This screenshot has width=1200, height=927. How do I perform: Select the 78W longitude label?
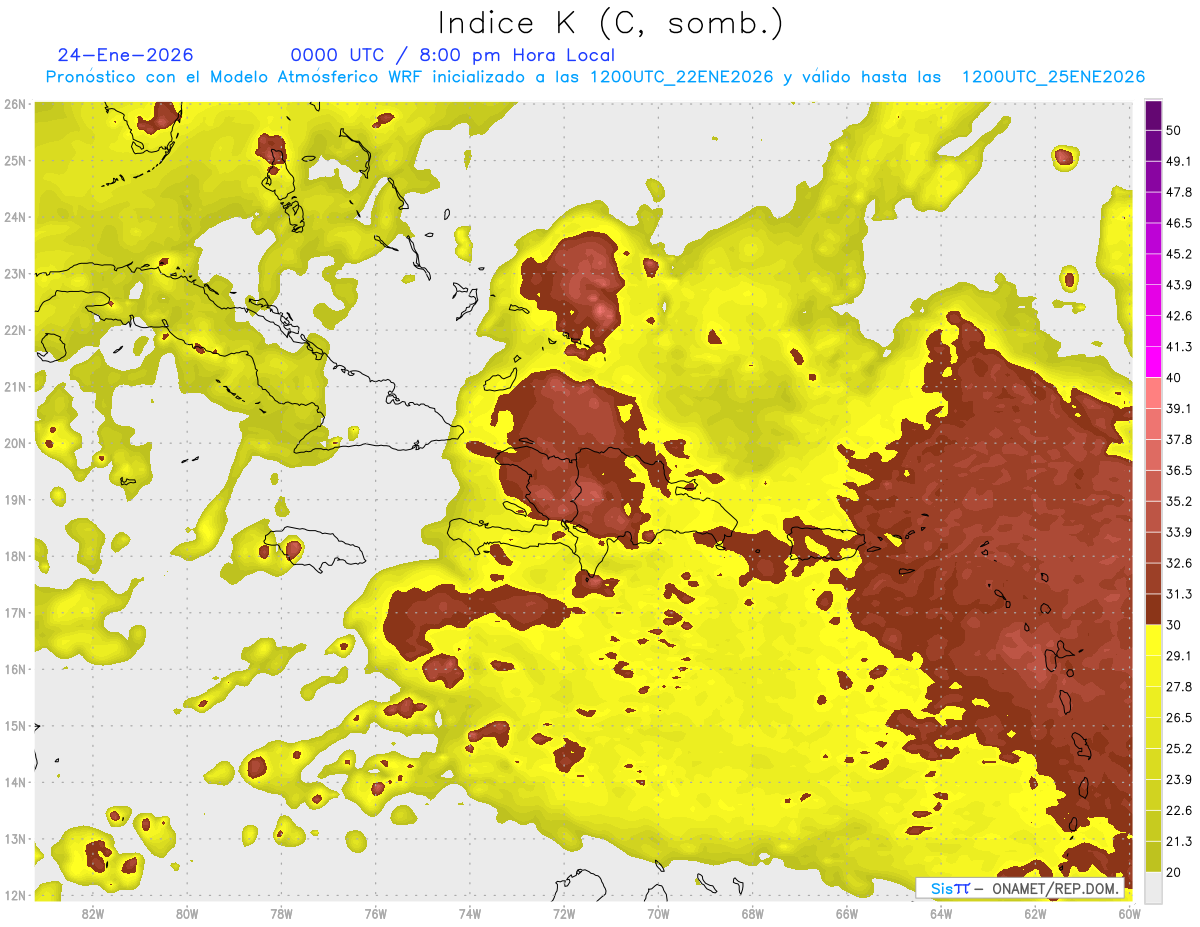[x=281, y=914]
